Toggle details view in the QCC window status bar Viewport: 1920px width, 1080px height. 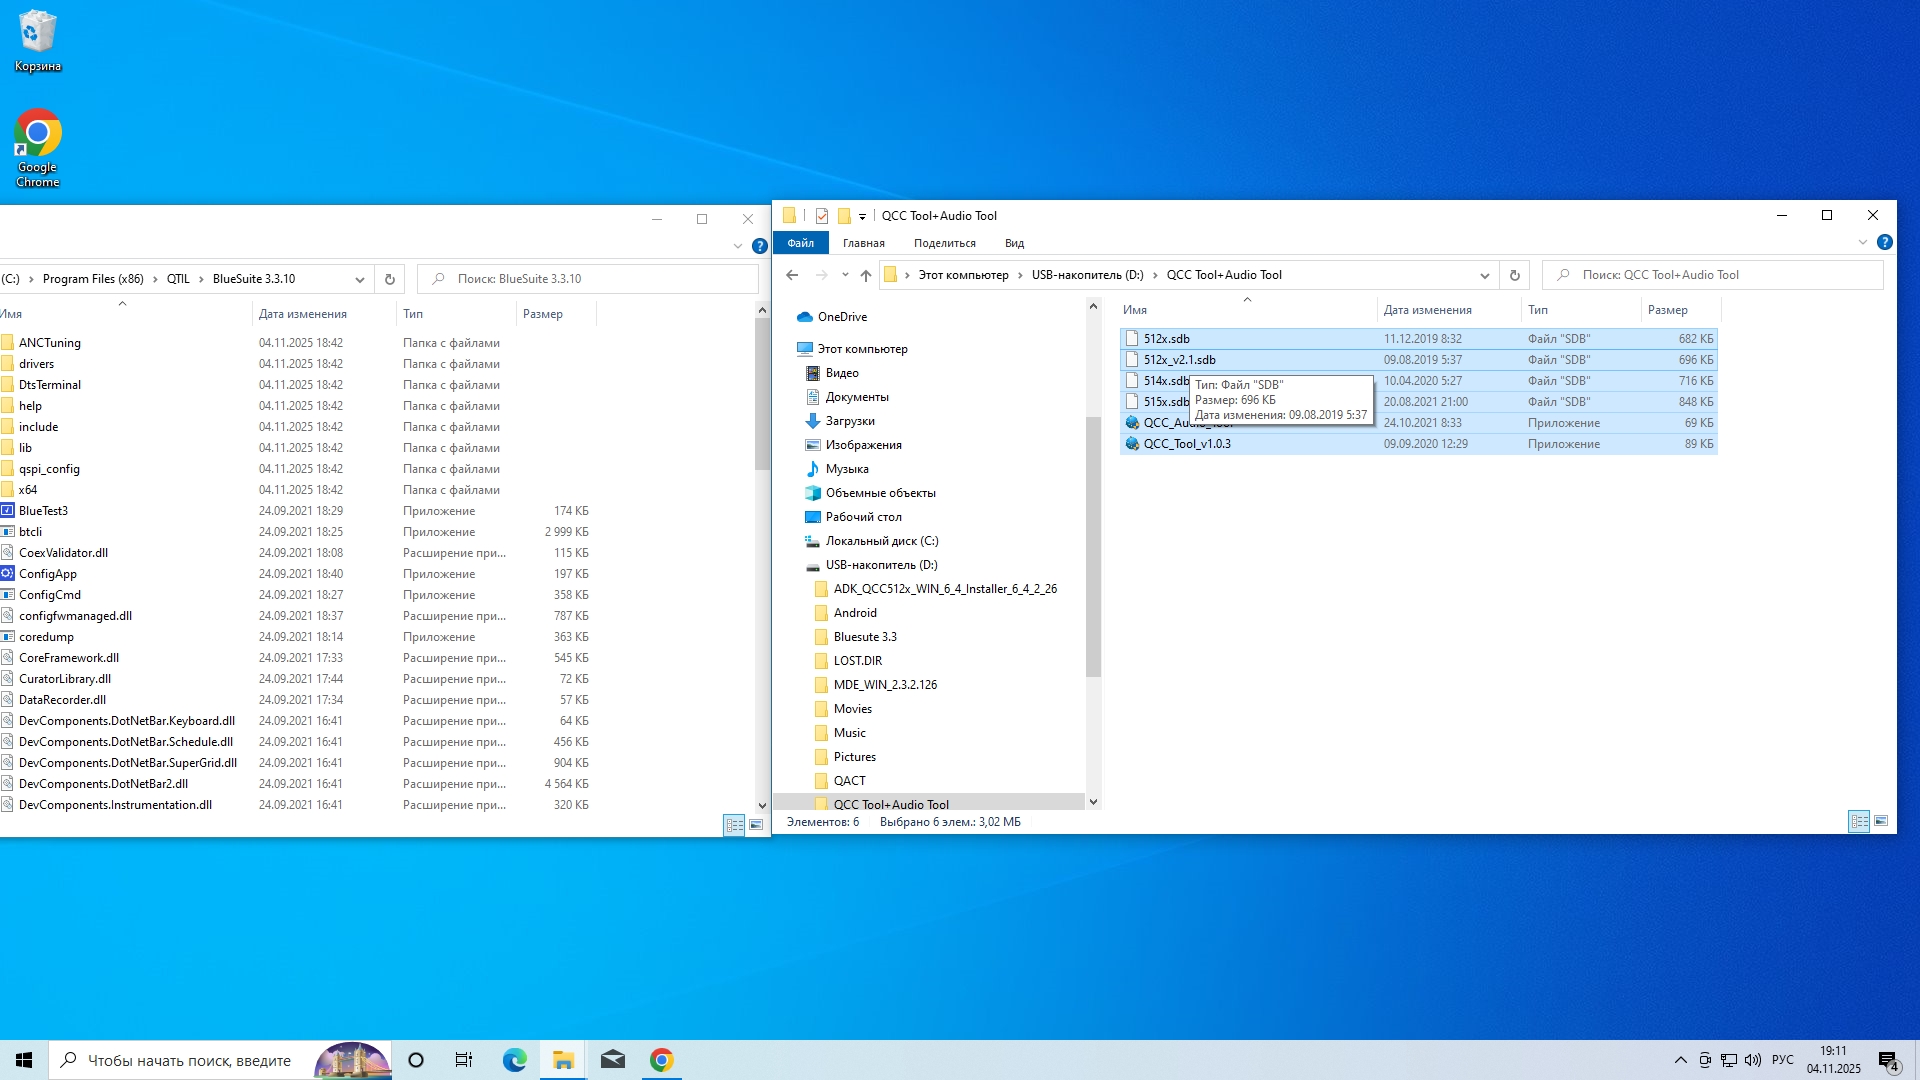coord(1859,822)
